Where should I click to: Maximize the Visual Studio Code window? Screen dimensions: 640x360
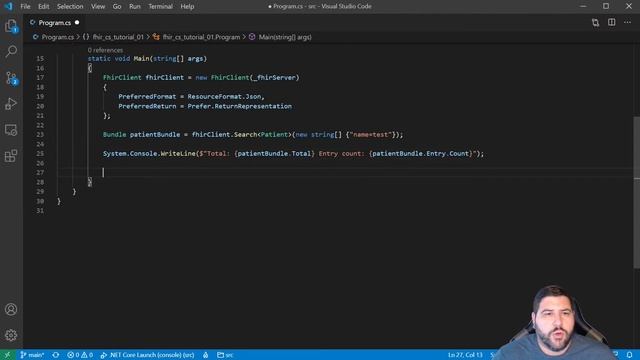606,6
